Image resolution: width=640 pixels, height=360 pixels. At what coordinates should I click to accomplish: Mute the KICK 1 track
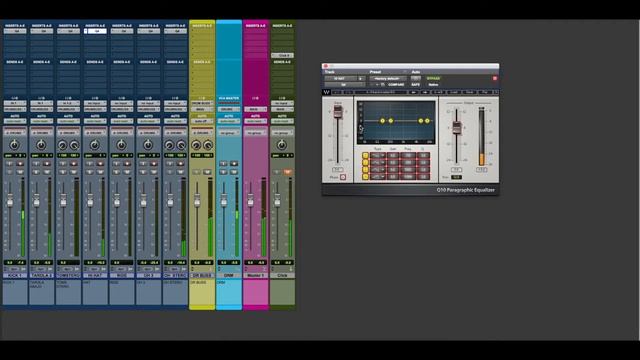tap(20, 172)
